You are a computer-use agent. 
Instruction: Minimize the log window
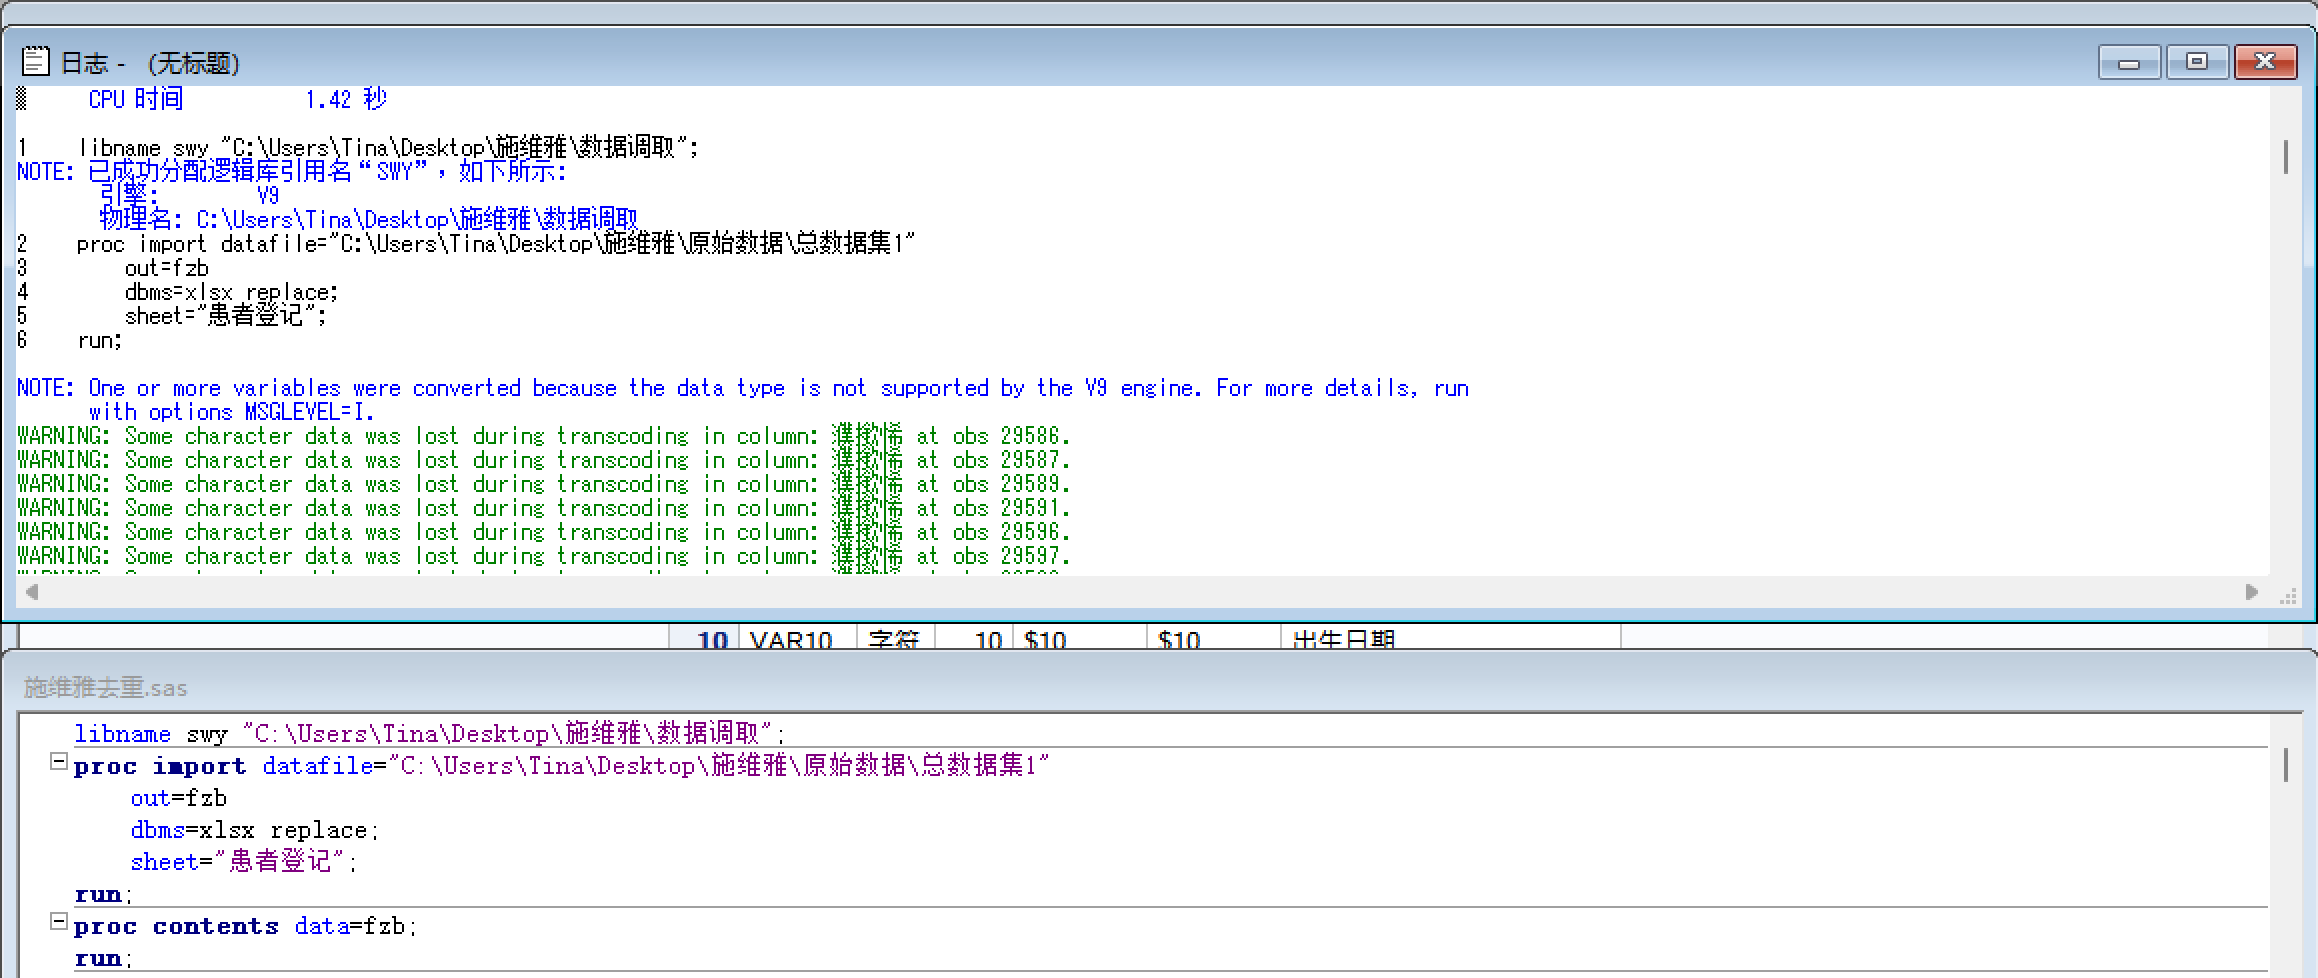pyautogui.click(x=2130, y=63)
